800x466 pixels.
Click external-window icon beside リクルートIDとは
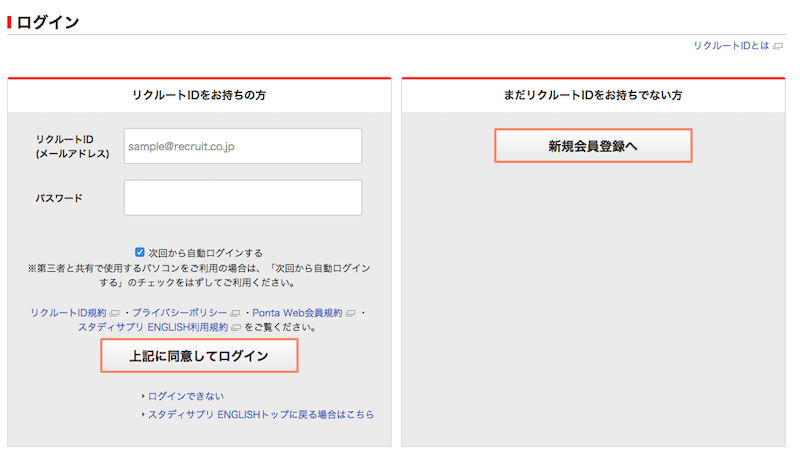[778, 46]
